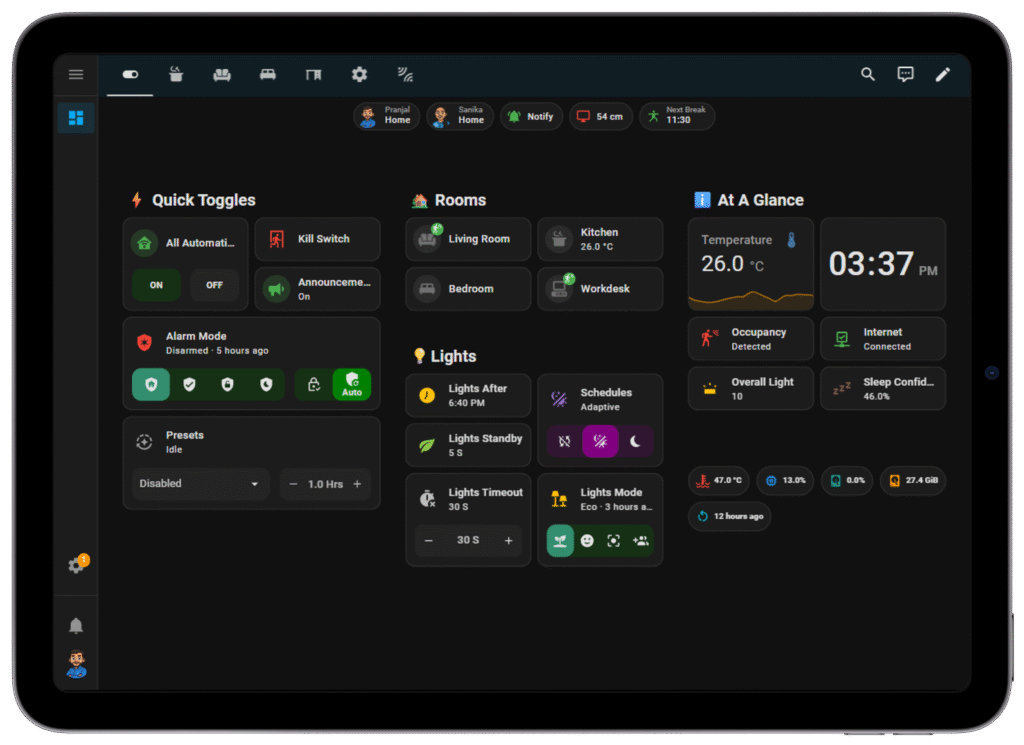Open the settings gear tab

[x=359, y=75]
